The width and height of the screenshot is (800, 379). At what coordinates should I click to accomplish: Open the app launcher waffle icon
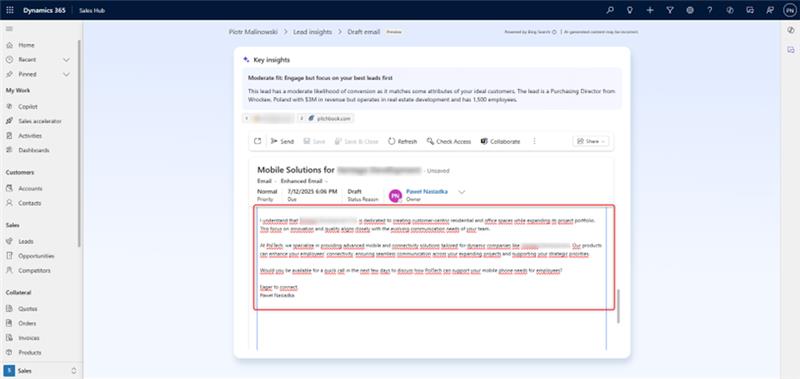coord(10,10)
